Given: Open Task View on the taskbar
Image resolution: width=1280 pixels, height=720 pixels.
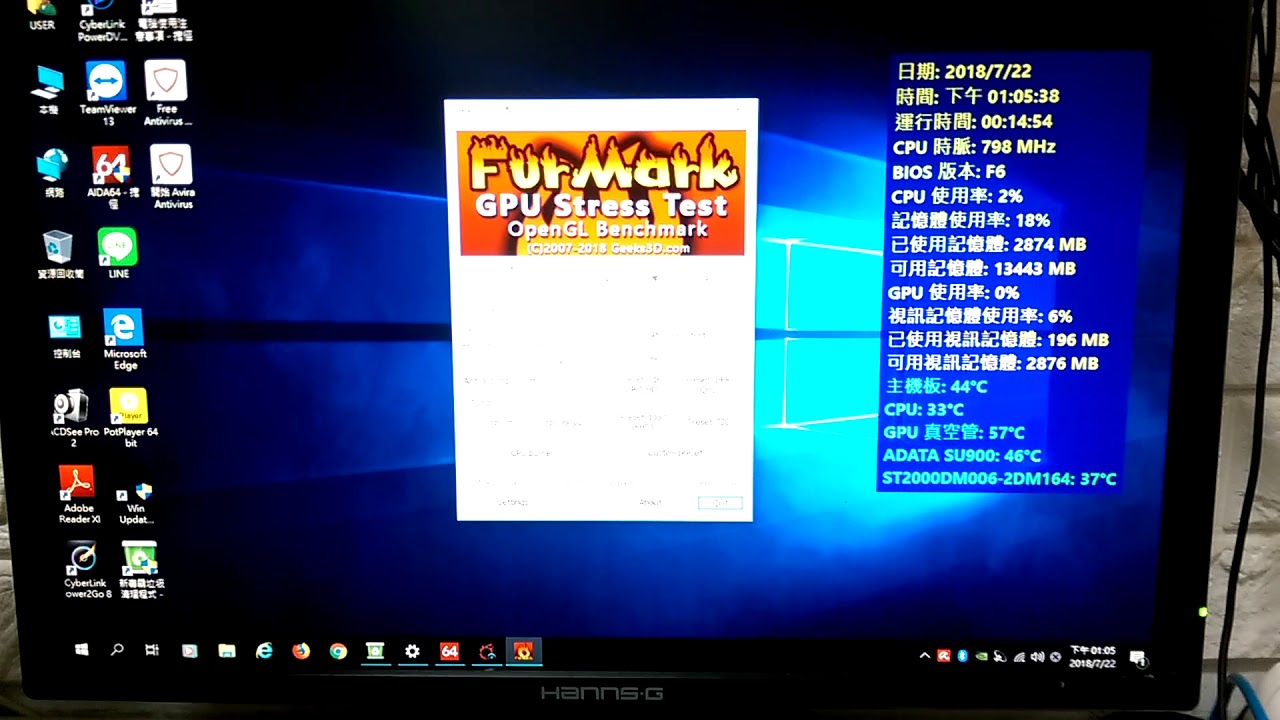Looking at the screenshot, I should tap(152, 650).
